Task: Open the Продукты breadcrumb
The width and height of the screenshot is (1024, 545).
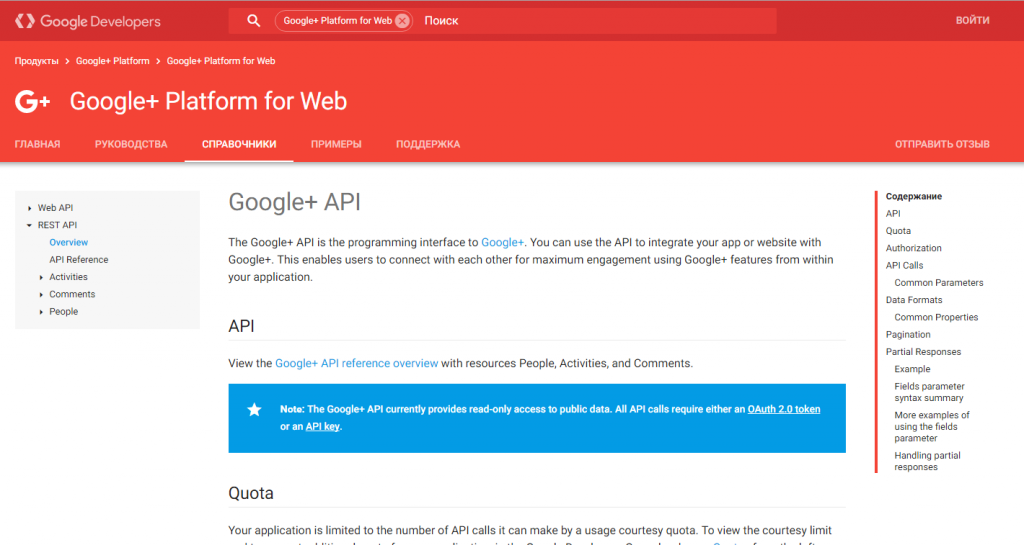Action: tap(37, 61)
